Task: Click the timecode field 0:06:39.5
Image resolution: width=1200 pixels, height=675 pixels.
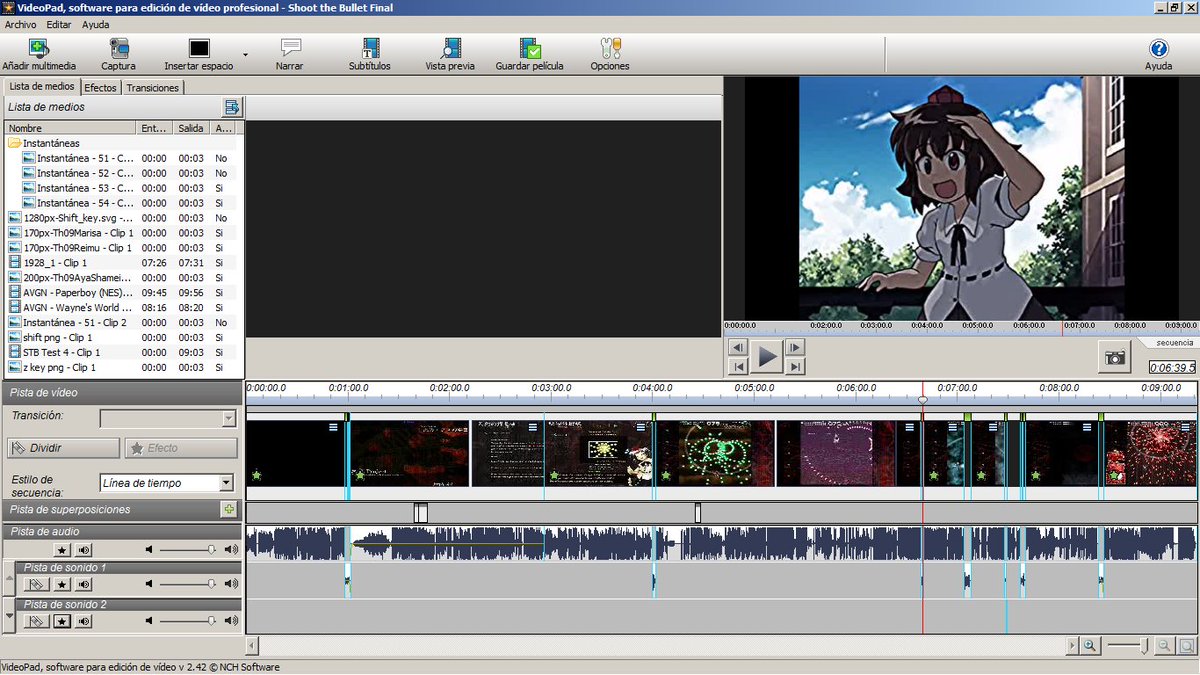Action: (1172, 367)
